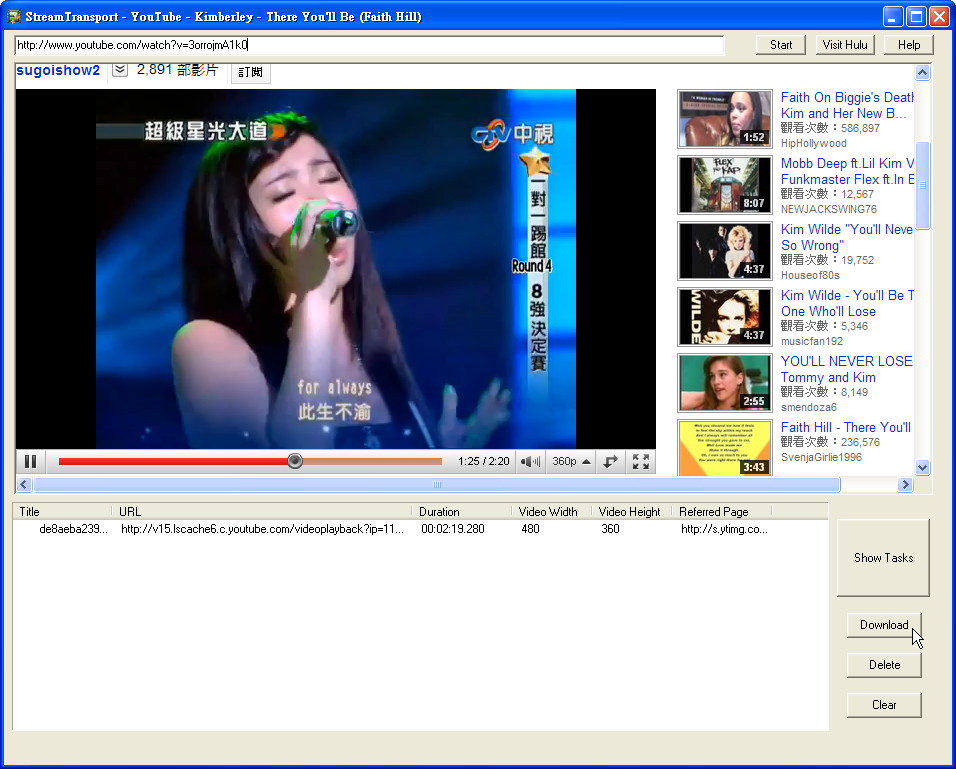The image size is (956, 769).
Task: Click the Delete button
Action: pos(884,665)
